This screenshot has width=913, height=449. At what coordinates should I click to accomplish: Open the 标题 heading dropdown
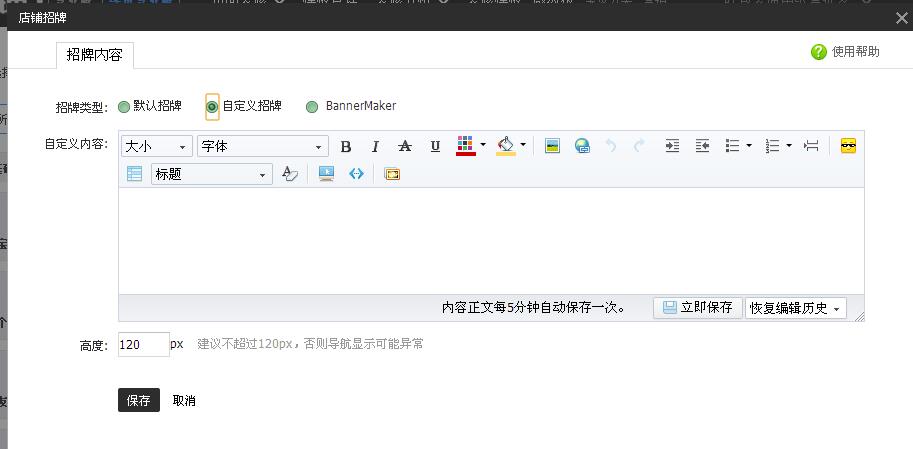click(212, 174)
